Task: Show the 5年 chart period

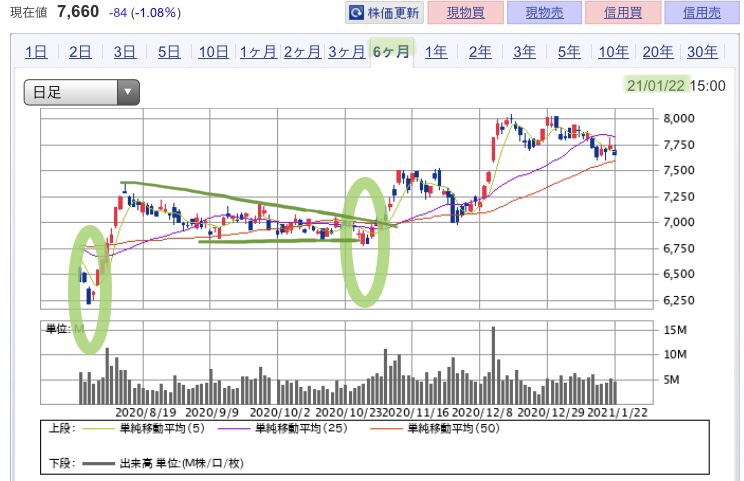Action: [x=569, y=52]
